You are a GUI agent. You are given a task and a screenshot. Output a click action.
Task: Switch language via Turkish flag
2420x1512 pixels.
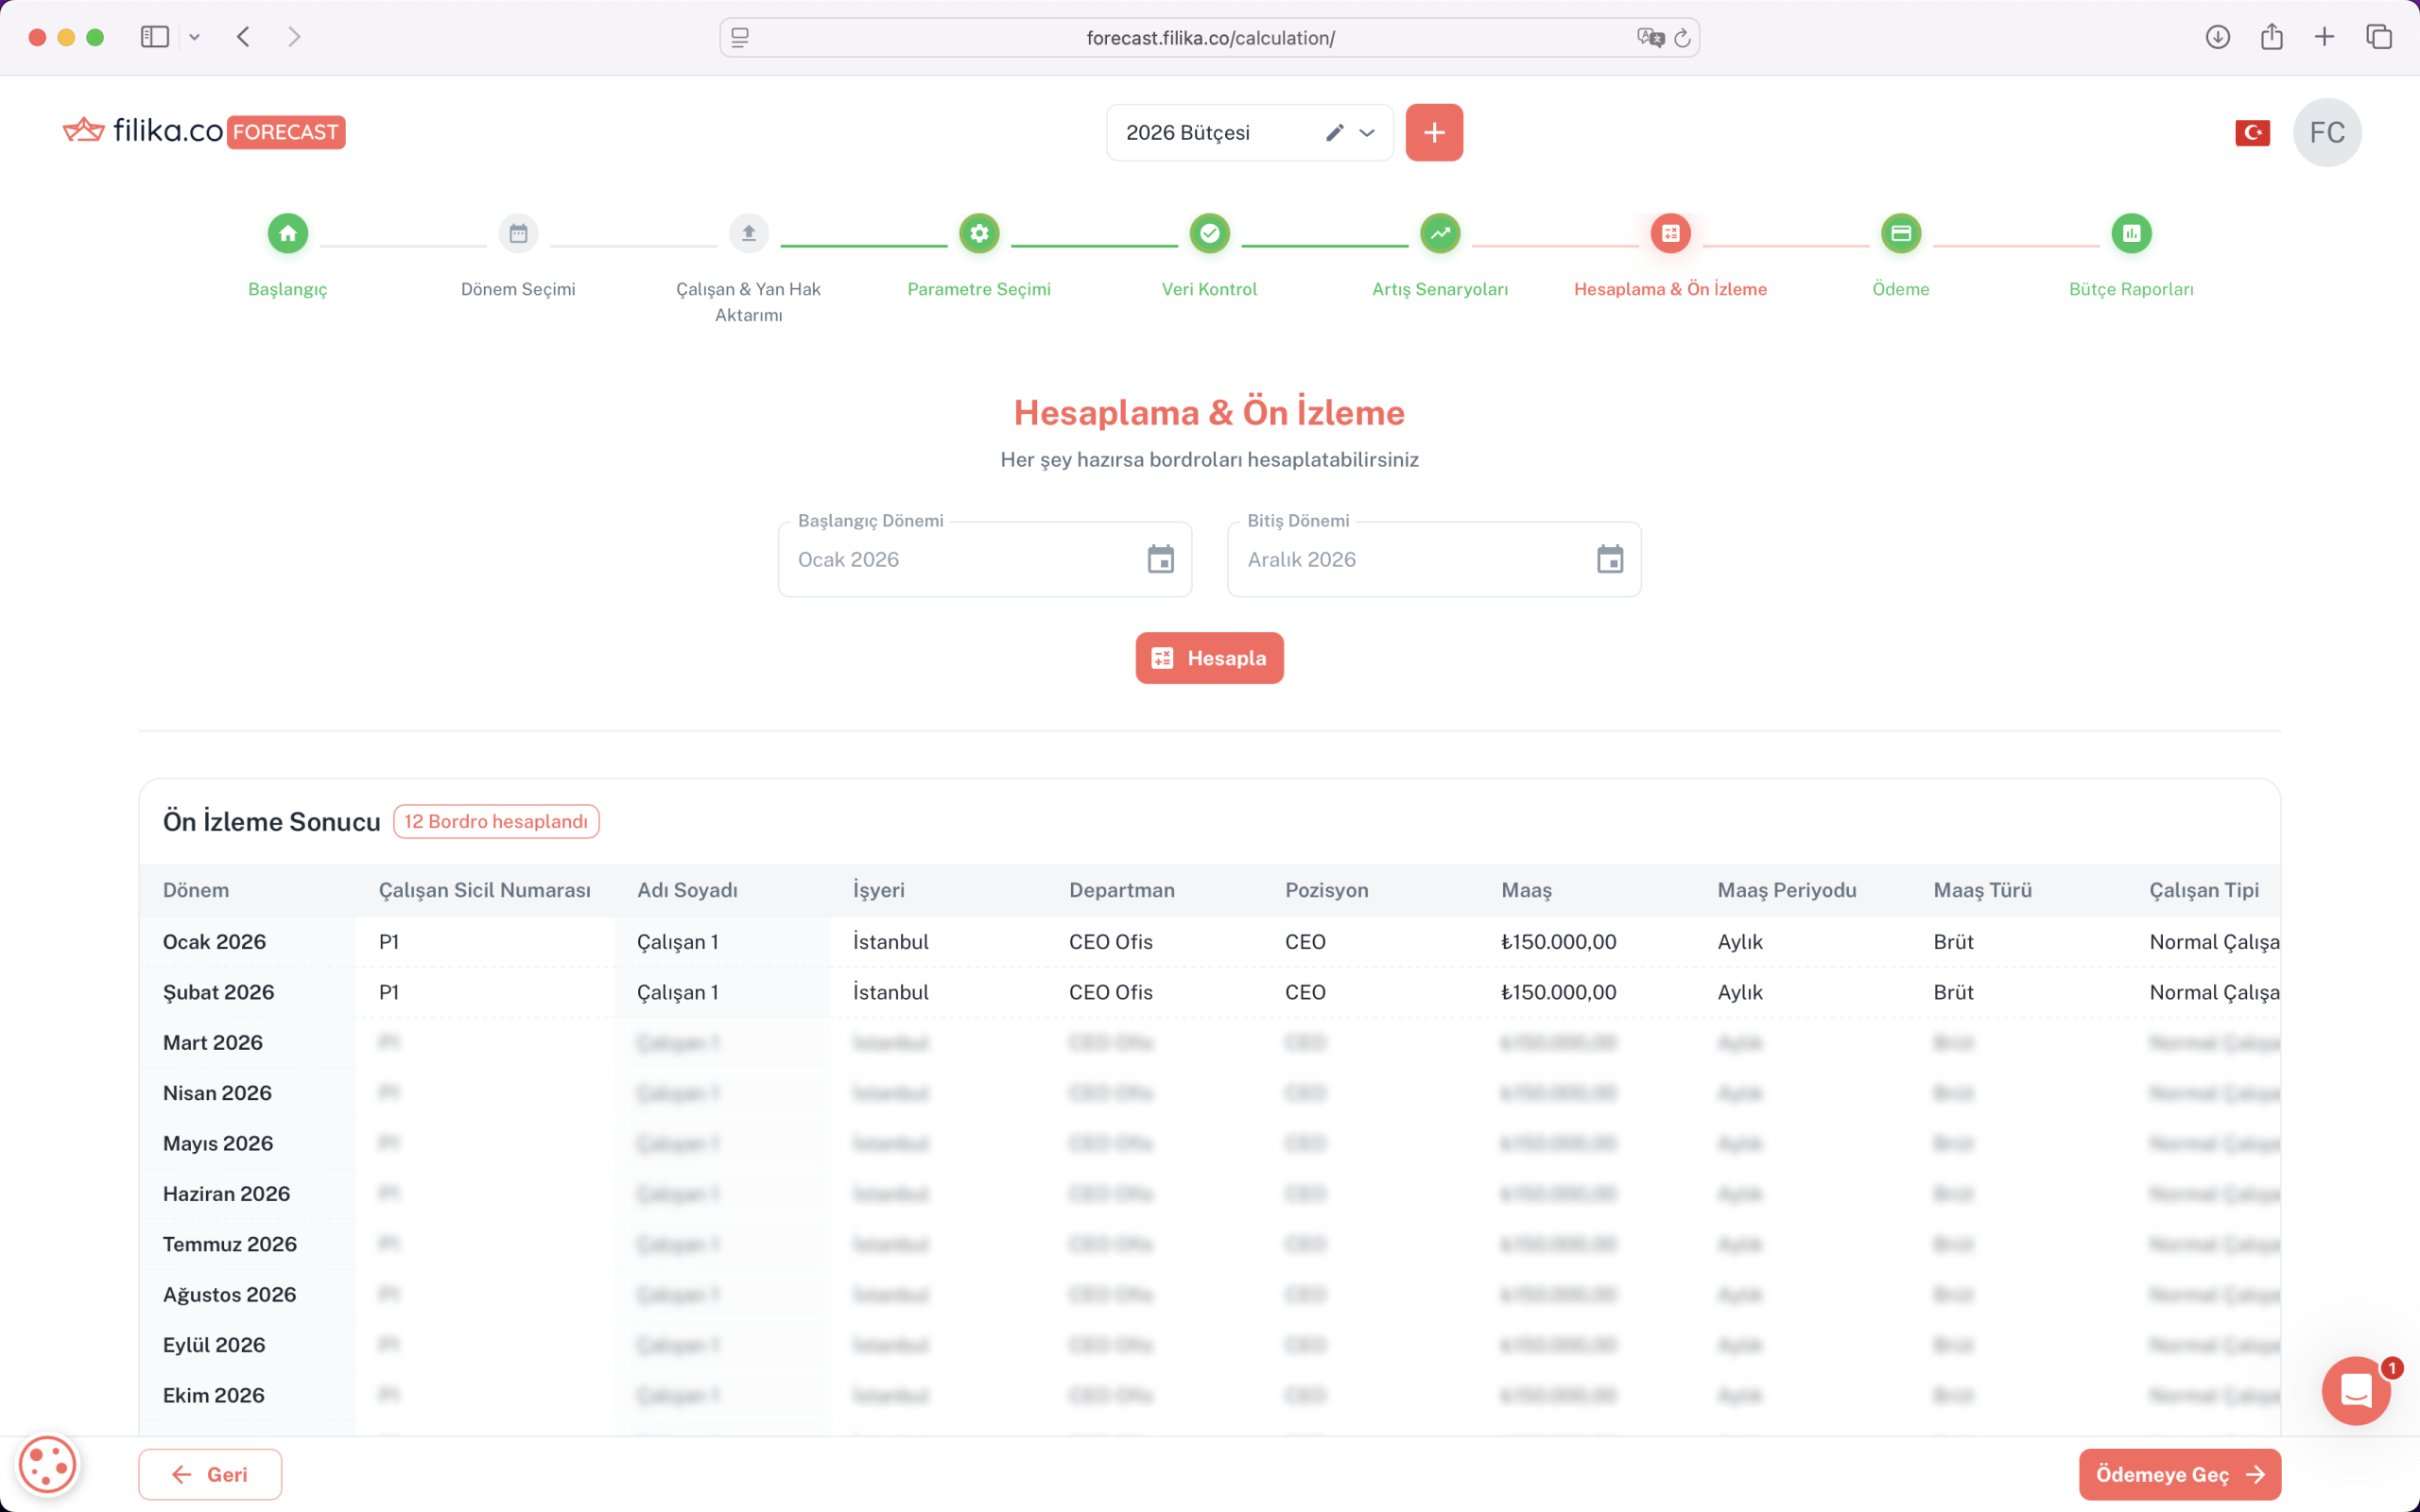(2252, 132)
